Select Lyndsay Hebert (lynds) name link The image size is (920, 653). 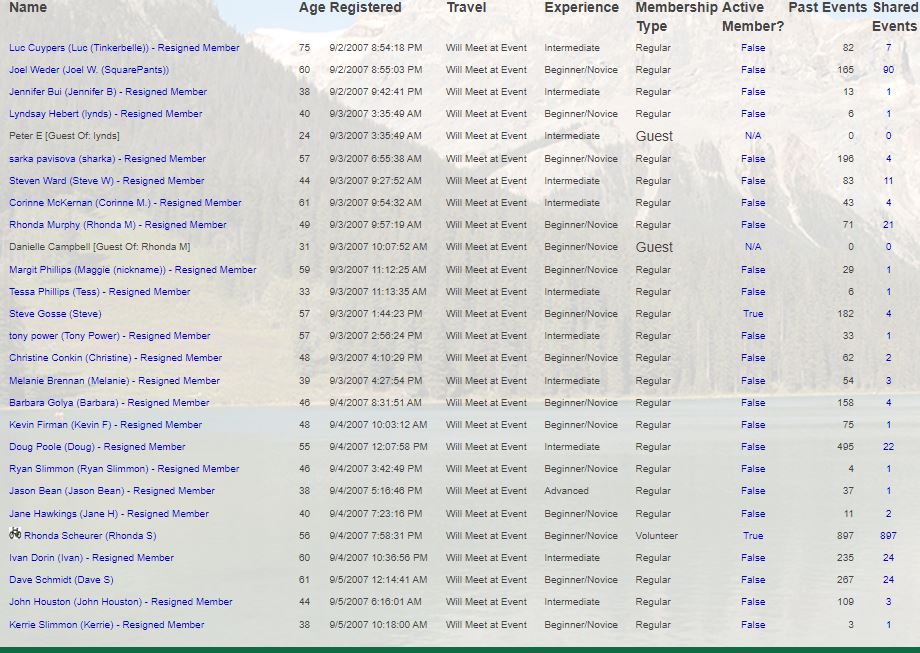pyautogui.click(x=106, y=114)
